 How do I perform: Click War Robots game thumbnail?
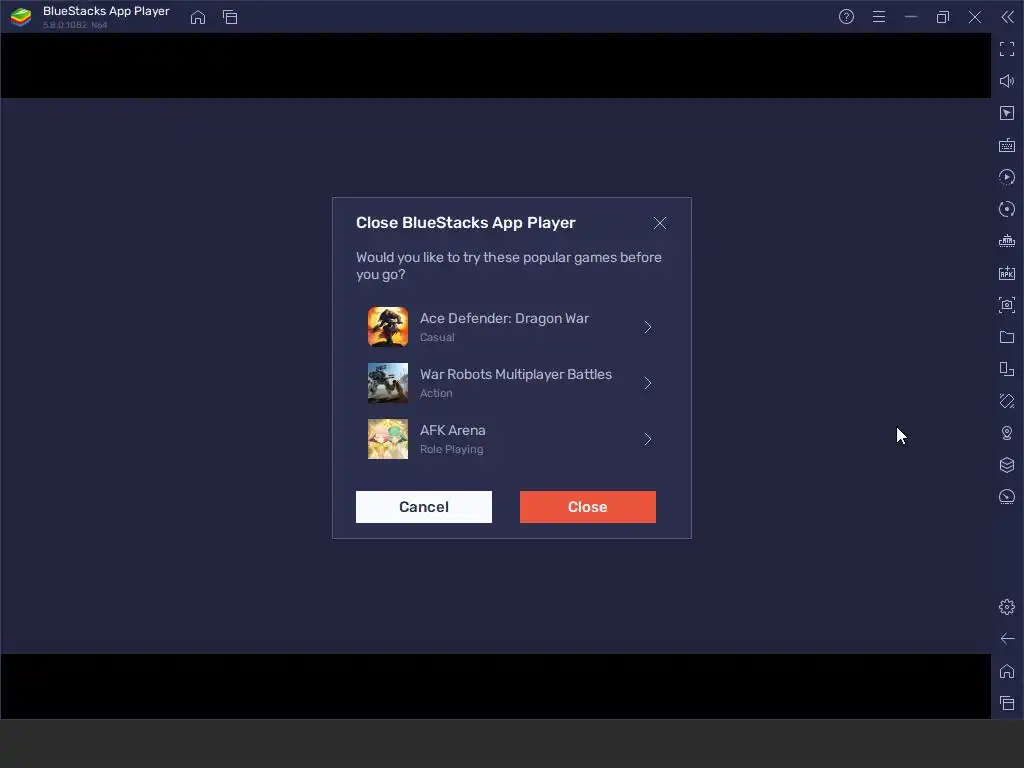[388, 383]
